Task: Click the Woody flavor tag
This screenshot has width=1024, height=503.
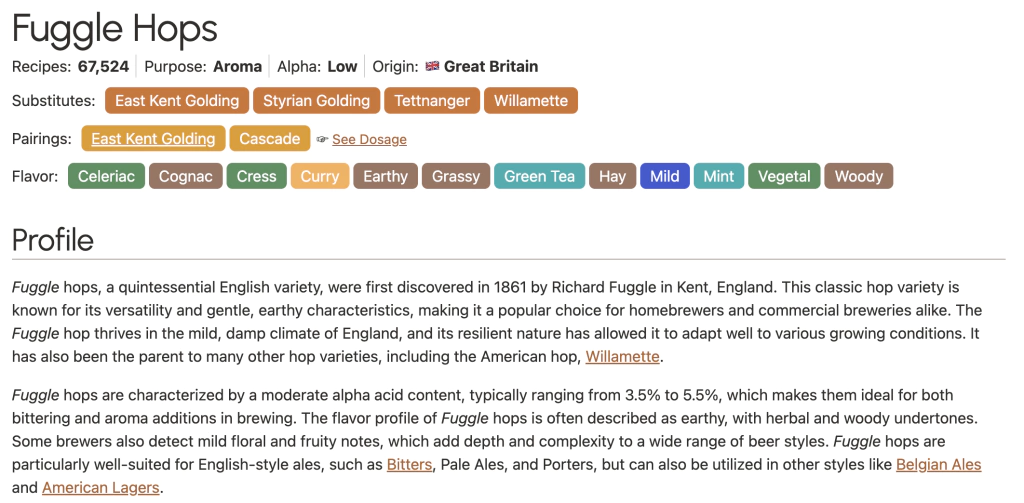Action: (x=858, y=177)
